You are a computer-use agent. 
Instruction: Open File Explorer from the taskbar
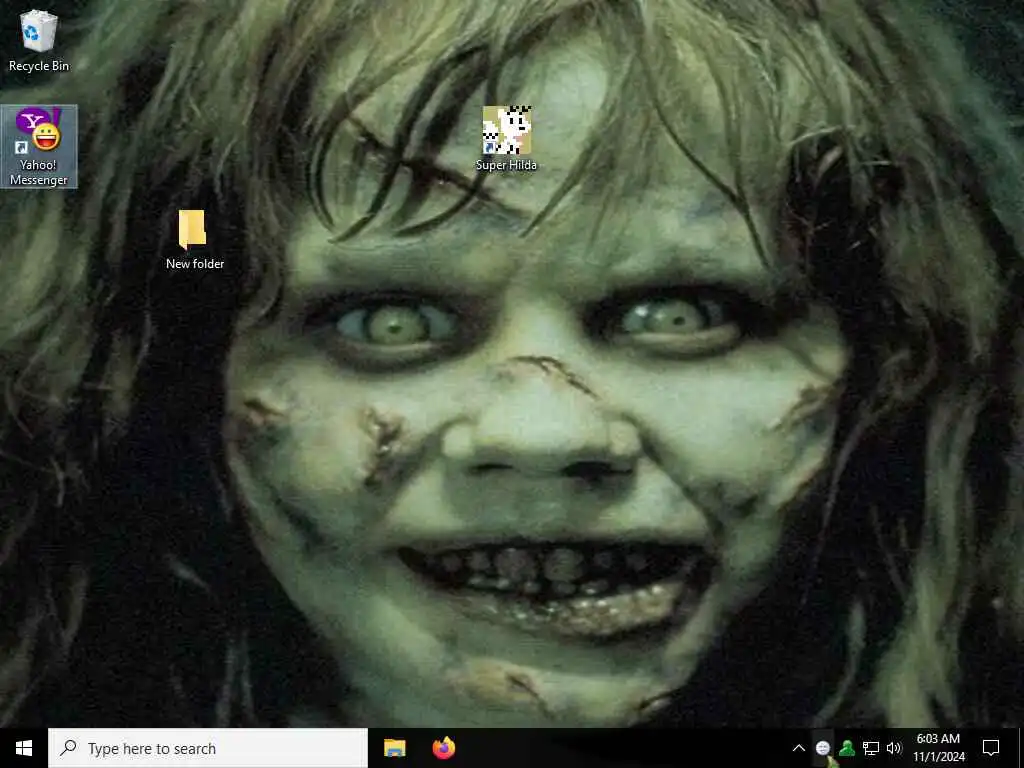click(x=394, y=748)
